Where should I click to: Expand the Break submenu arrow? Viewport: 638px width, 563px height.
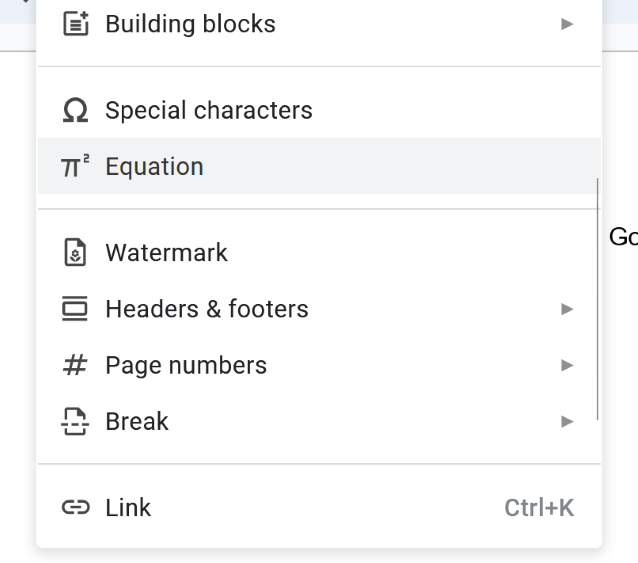click(x=567, y=422)
